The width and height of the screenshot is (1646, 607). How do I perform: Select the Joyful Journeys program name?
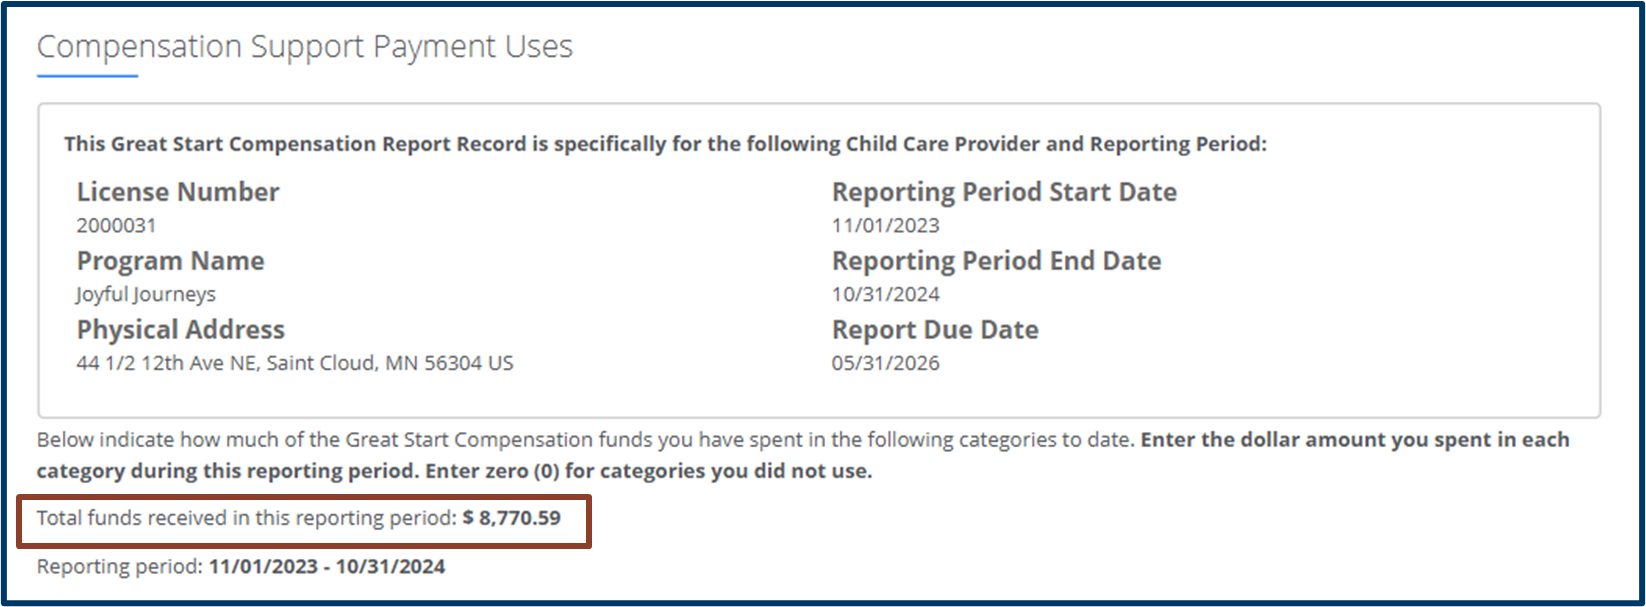(x=146, y=294)
